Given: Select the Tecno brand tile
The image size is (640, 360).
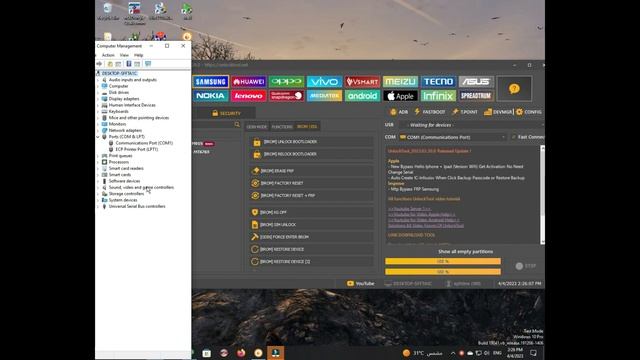Looking at the screenshot, I should (438, 82).
